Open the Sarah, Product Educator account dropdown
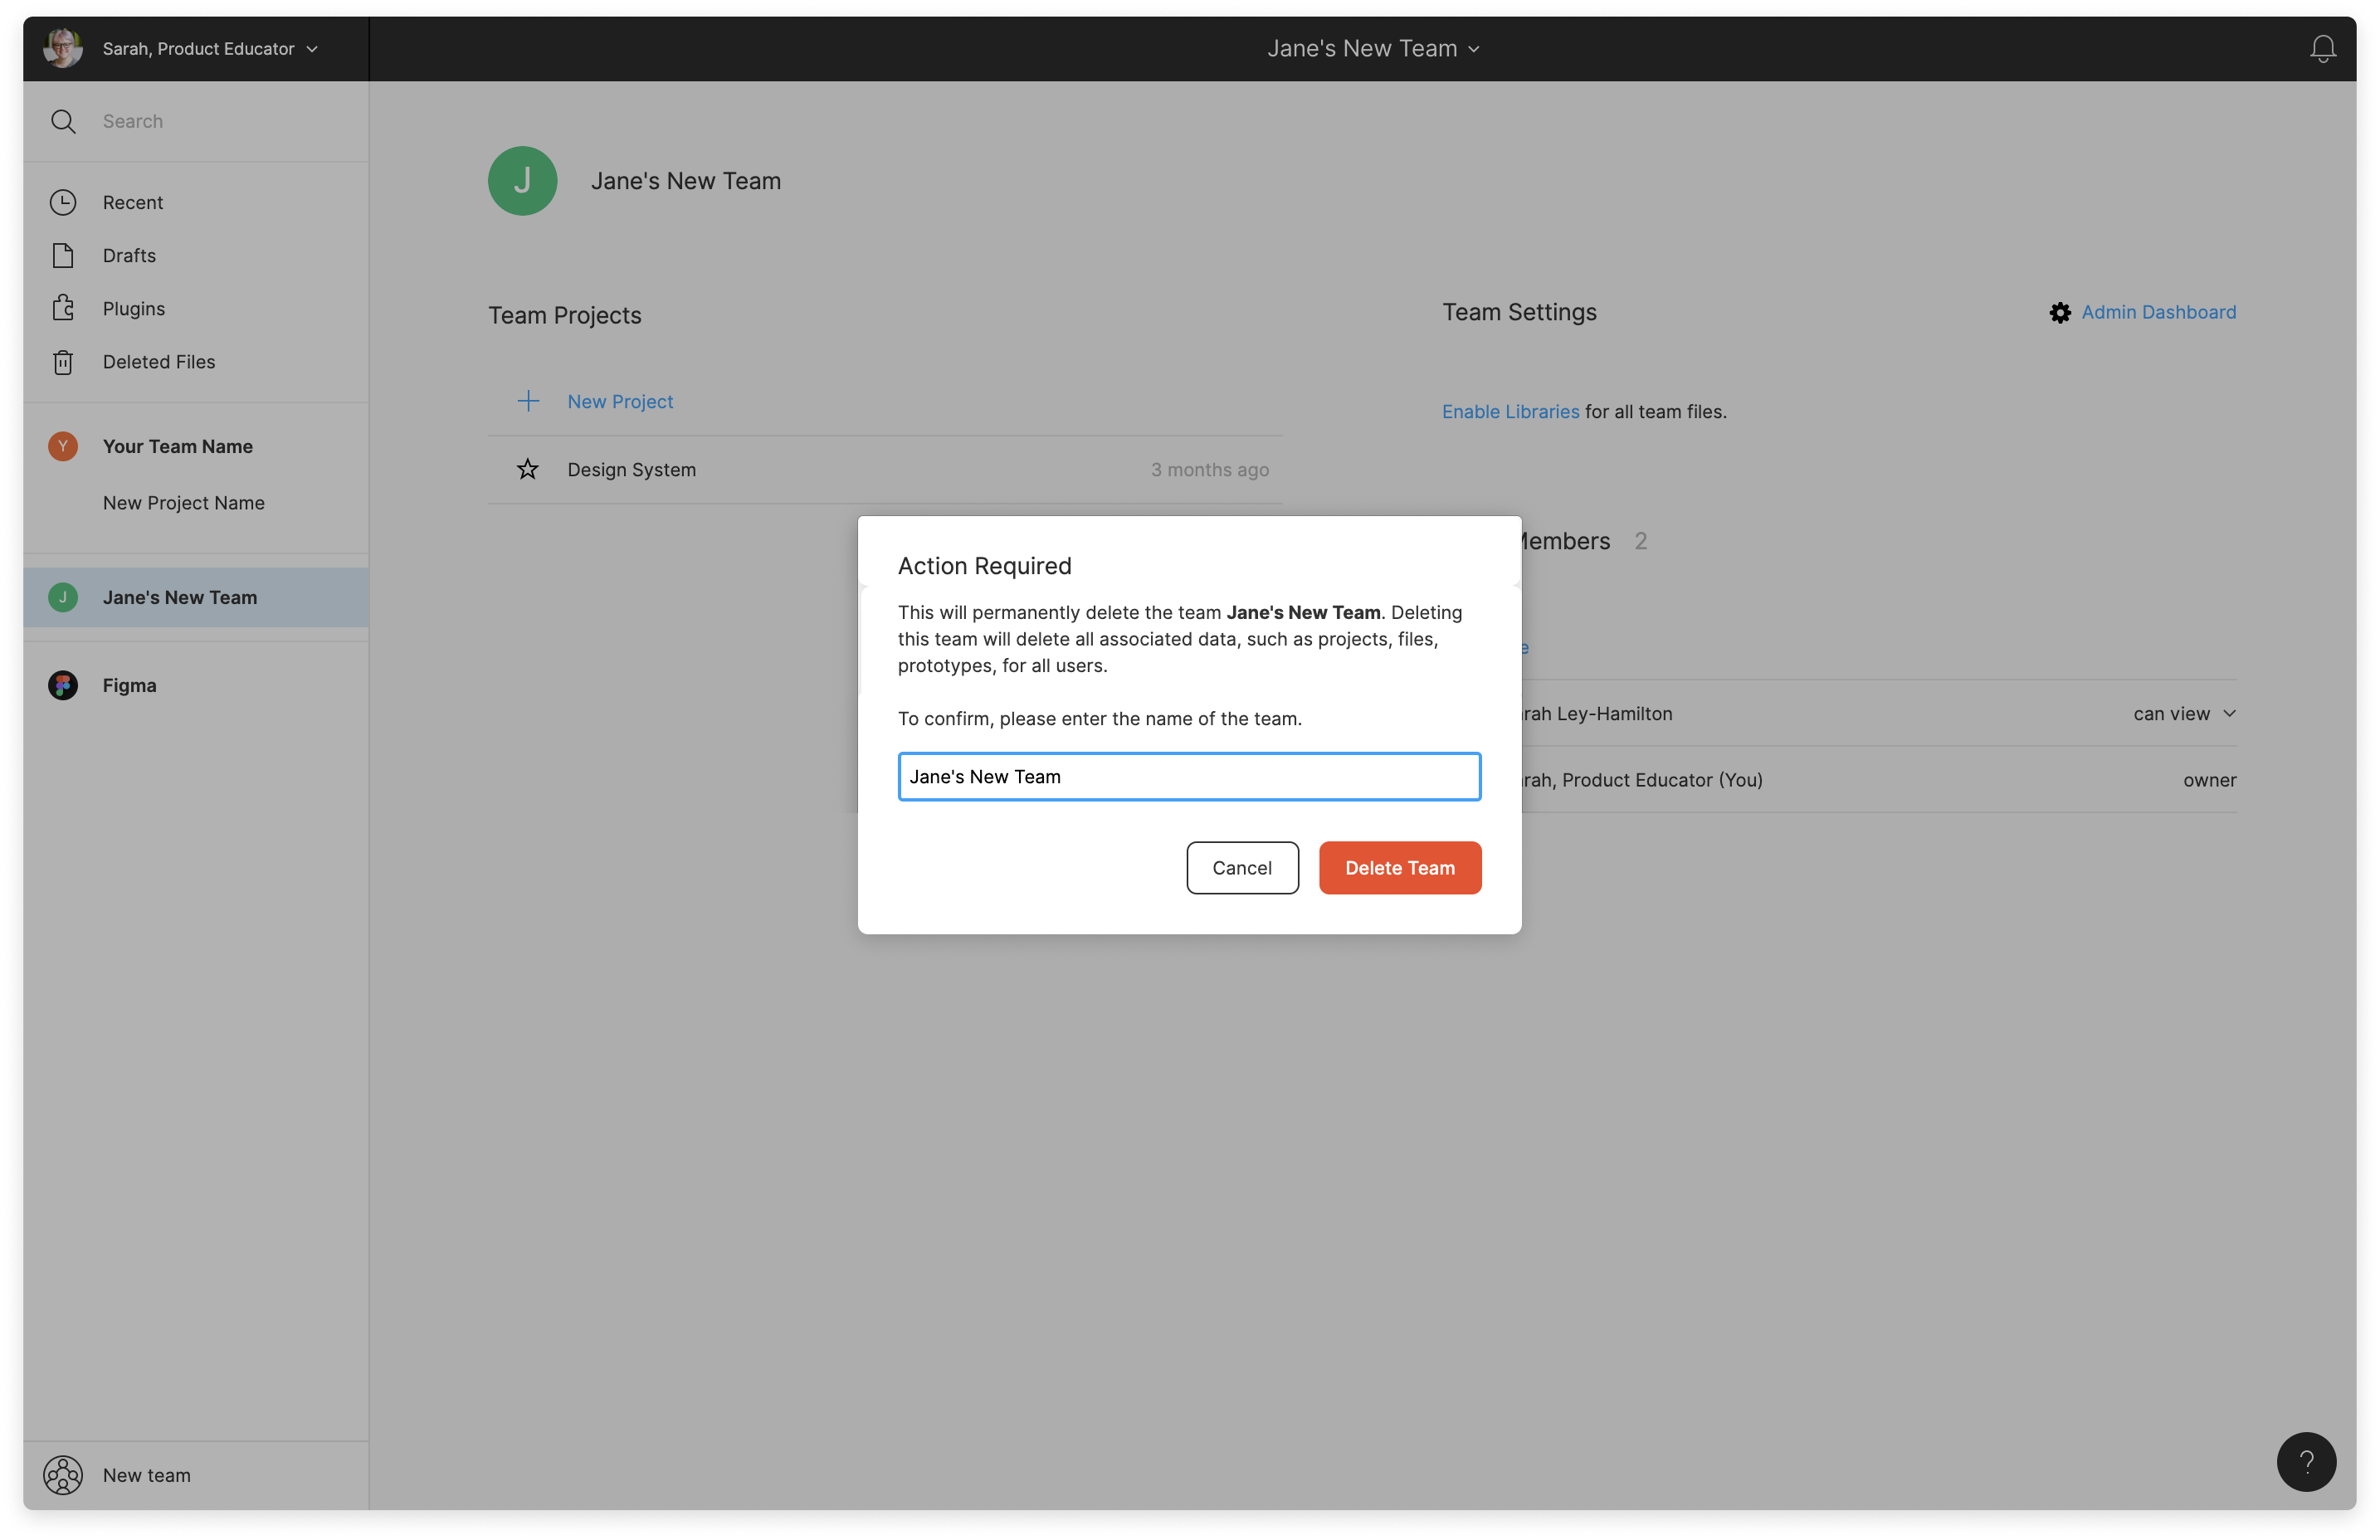Viewport: 2380px width, 1540px height. [210, 48]
